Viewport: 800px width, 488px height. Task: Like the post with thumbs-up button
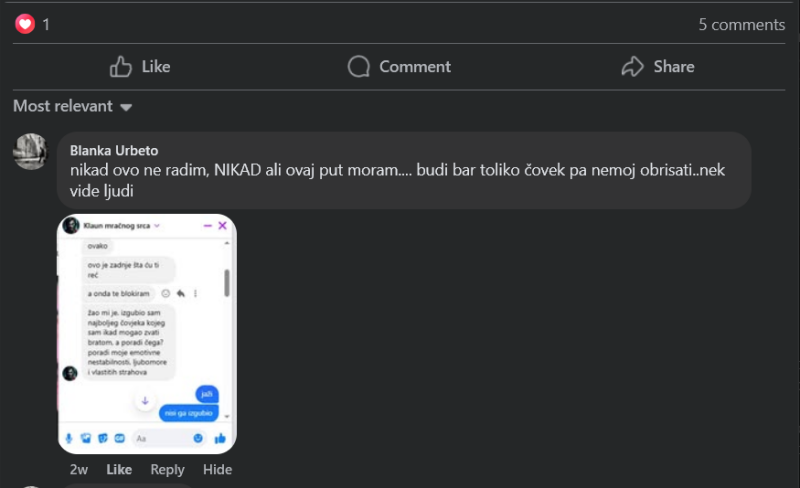coord(140,66)
